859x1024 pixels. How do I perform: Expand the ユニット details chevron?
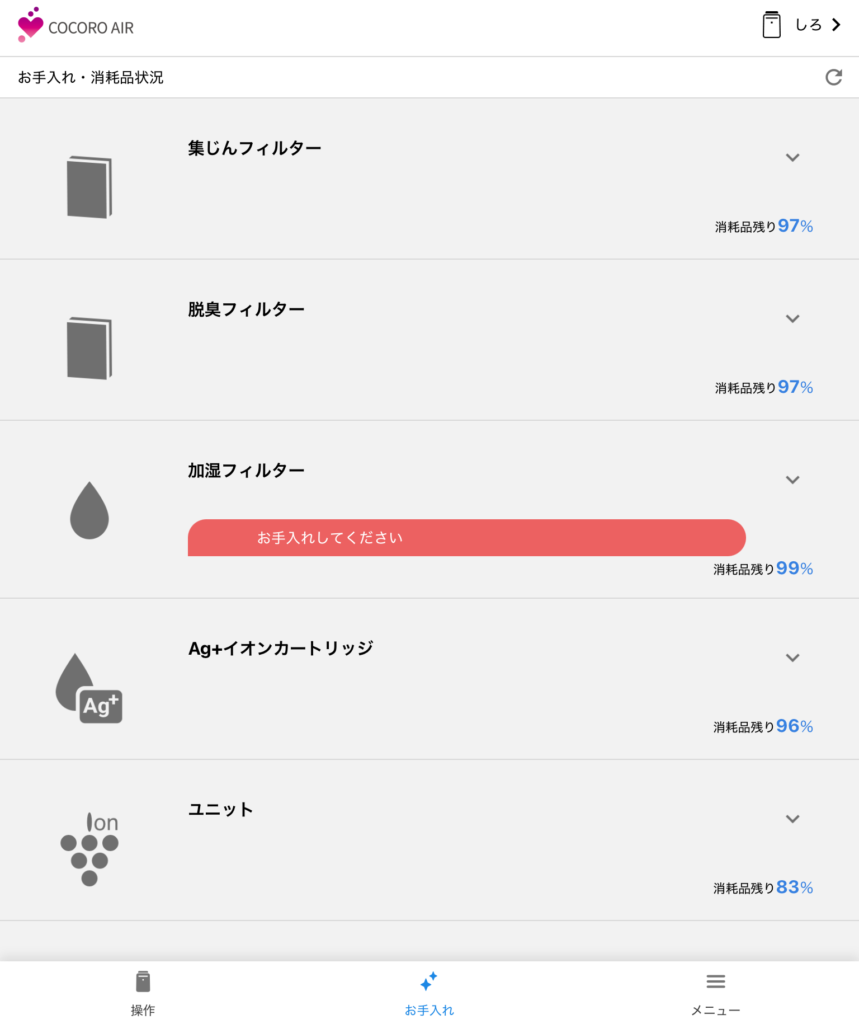(792, 818)
